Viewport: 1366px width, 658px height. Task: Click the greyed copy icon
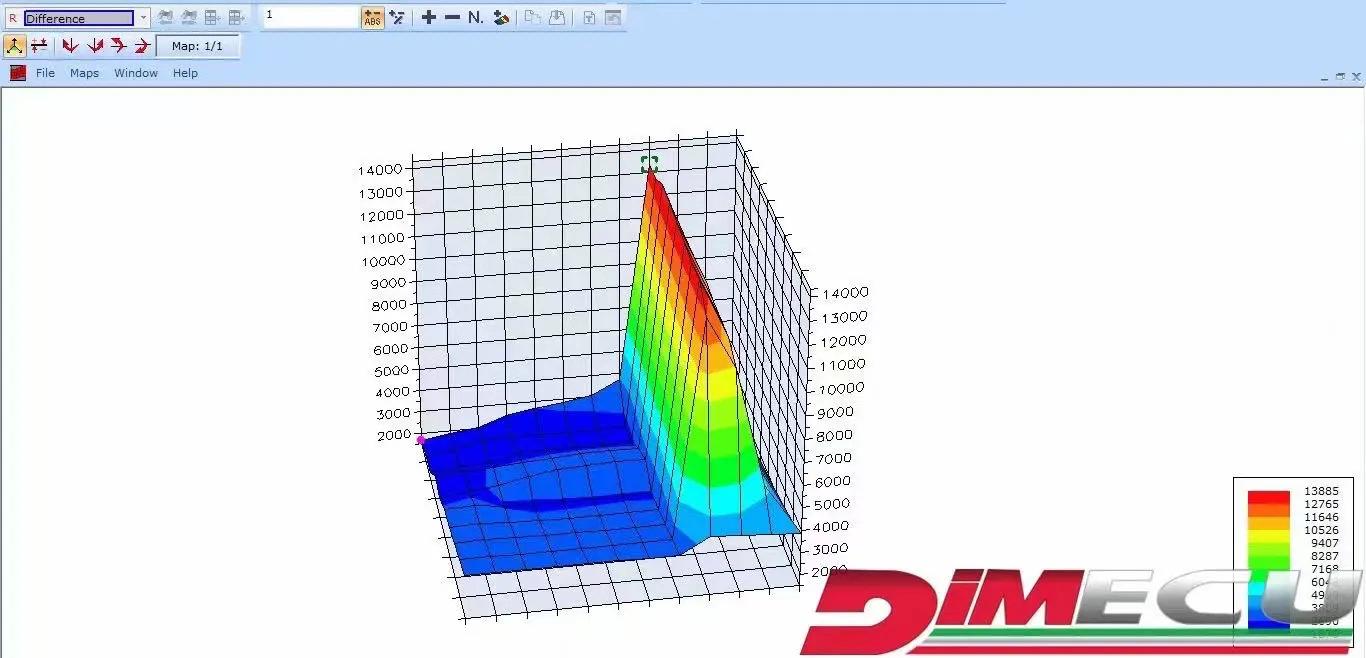(x=533, y=17)
